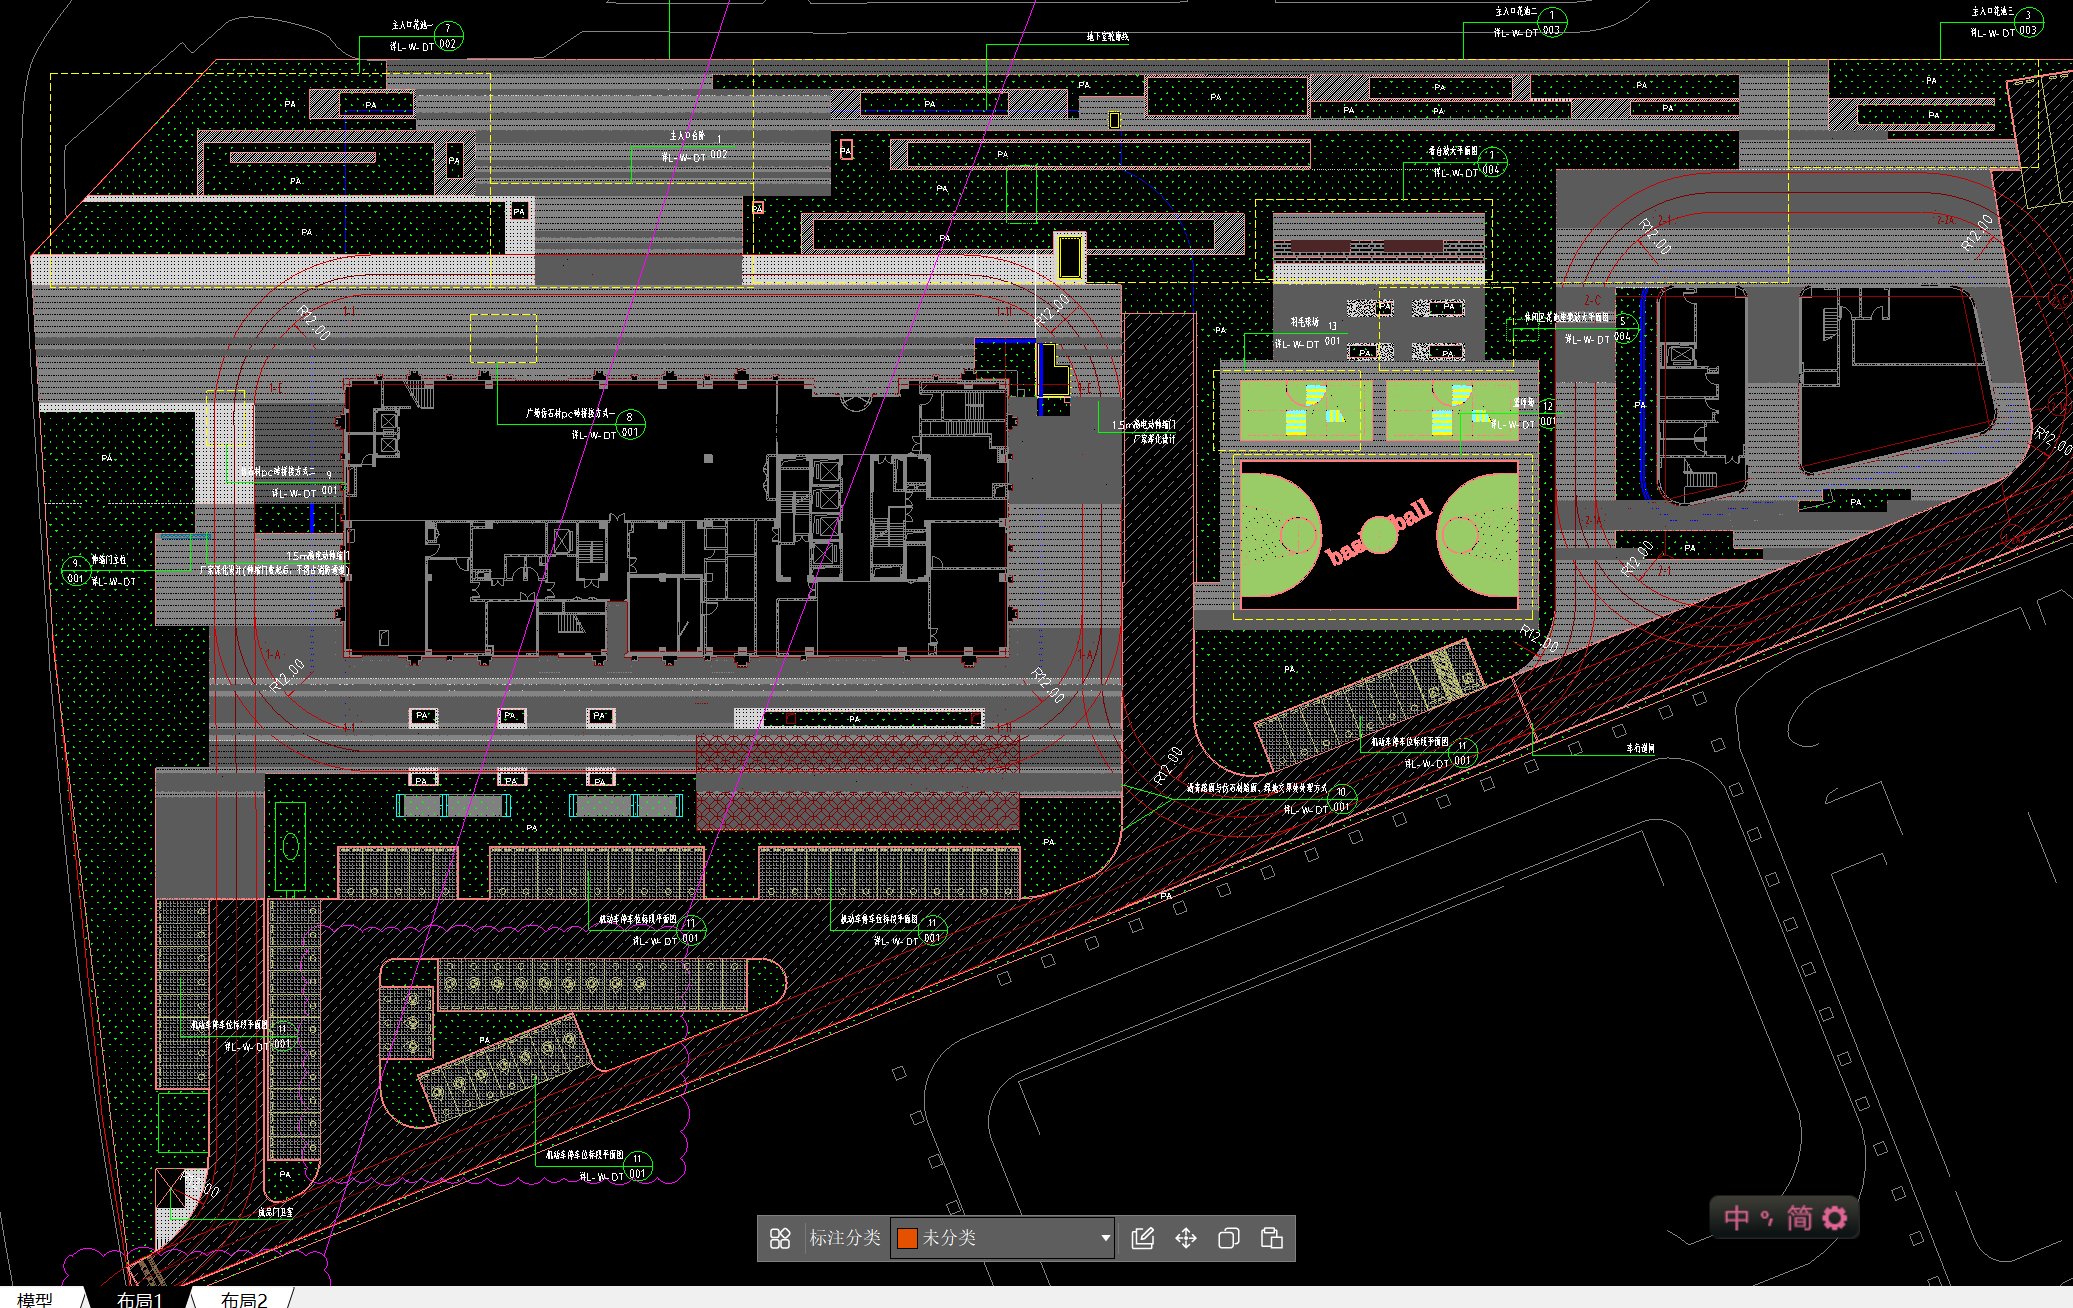The width and height of the screenshot is (2073, 1308).
Task: Switch to the 模型 tab
Action: coord(35,1299)
